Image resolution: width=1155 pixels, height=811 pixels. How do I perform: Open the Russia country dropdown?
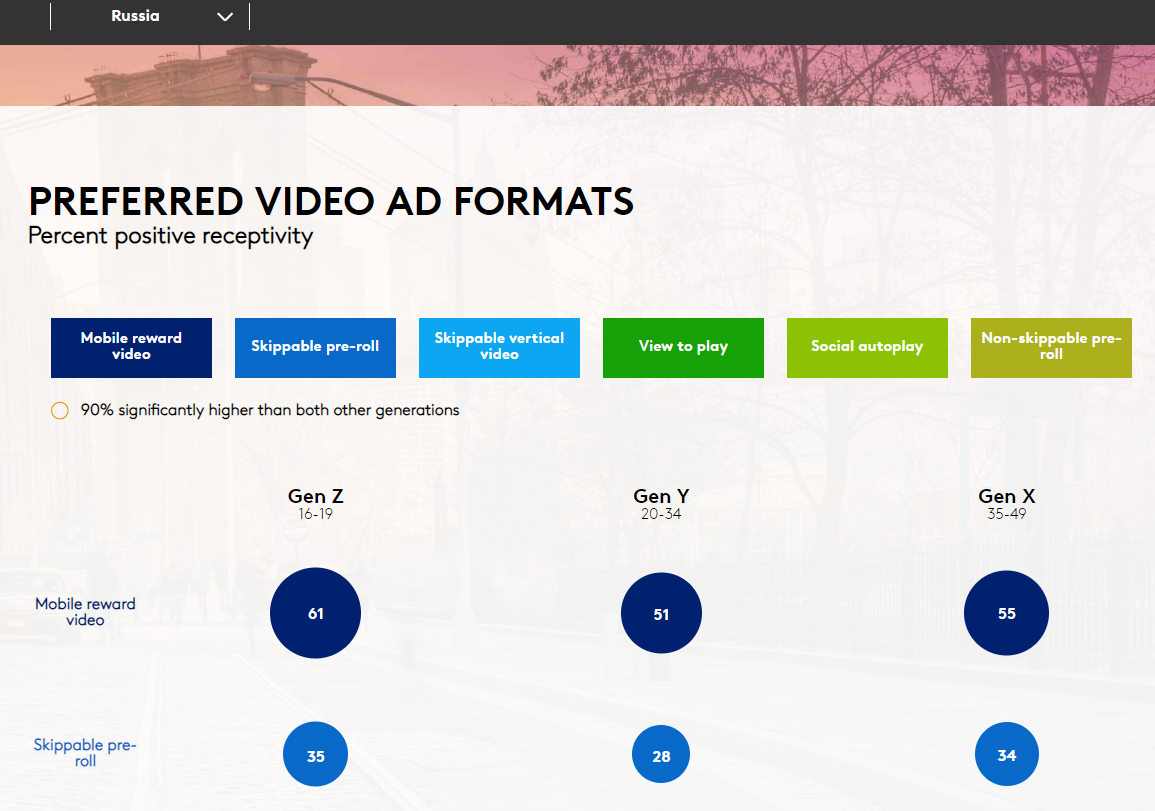coord(150,16)
